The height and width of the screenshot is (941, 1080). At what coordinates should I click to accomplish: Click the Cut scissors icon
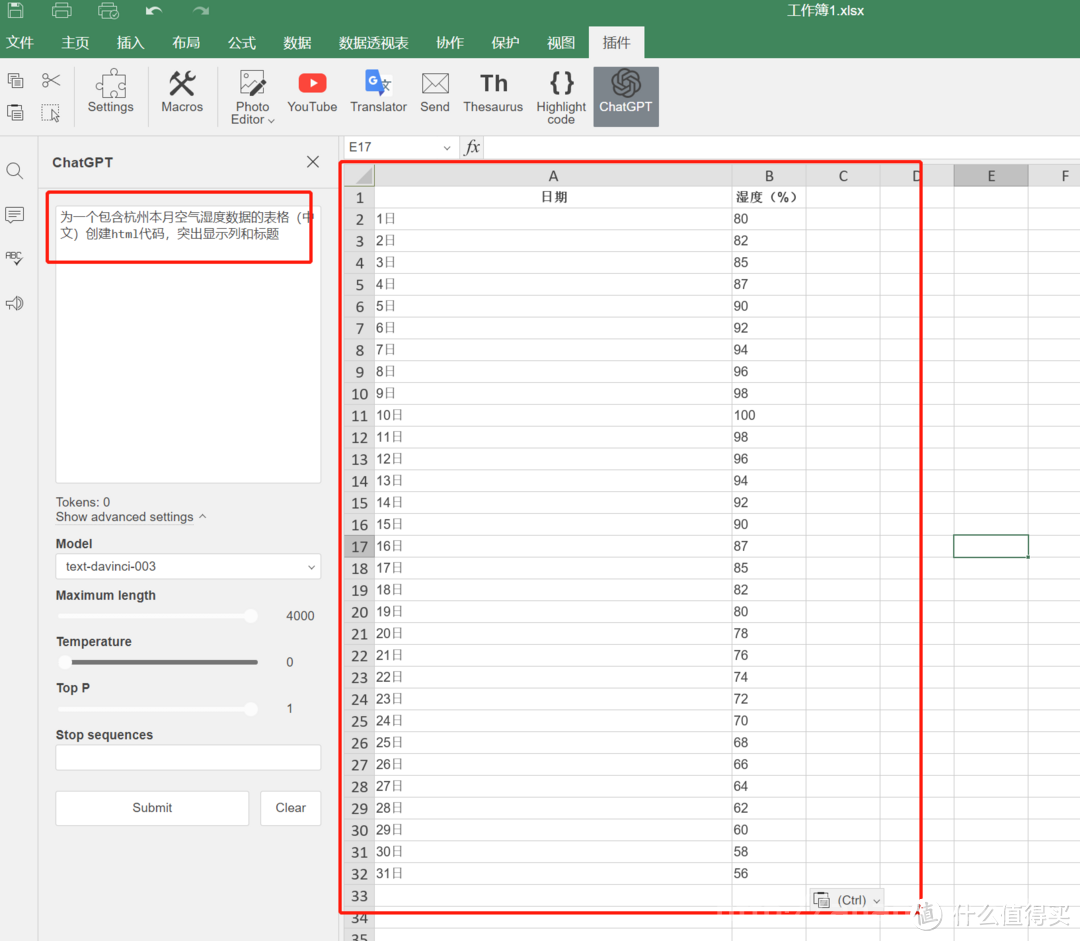pos(51,81)
